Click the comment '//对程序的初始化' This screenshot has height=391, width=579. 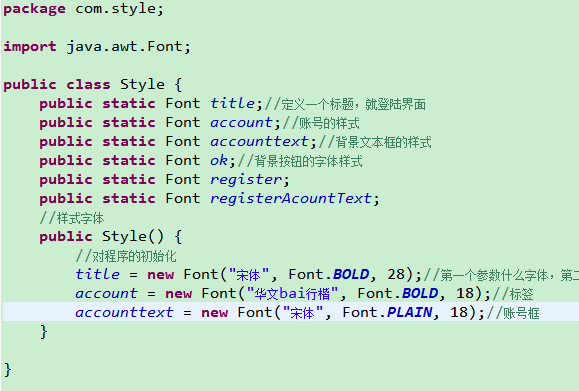tap(126, 256)
